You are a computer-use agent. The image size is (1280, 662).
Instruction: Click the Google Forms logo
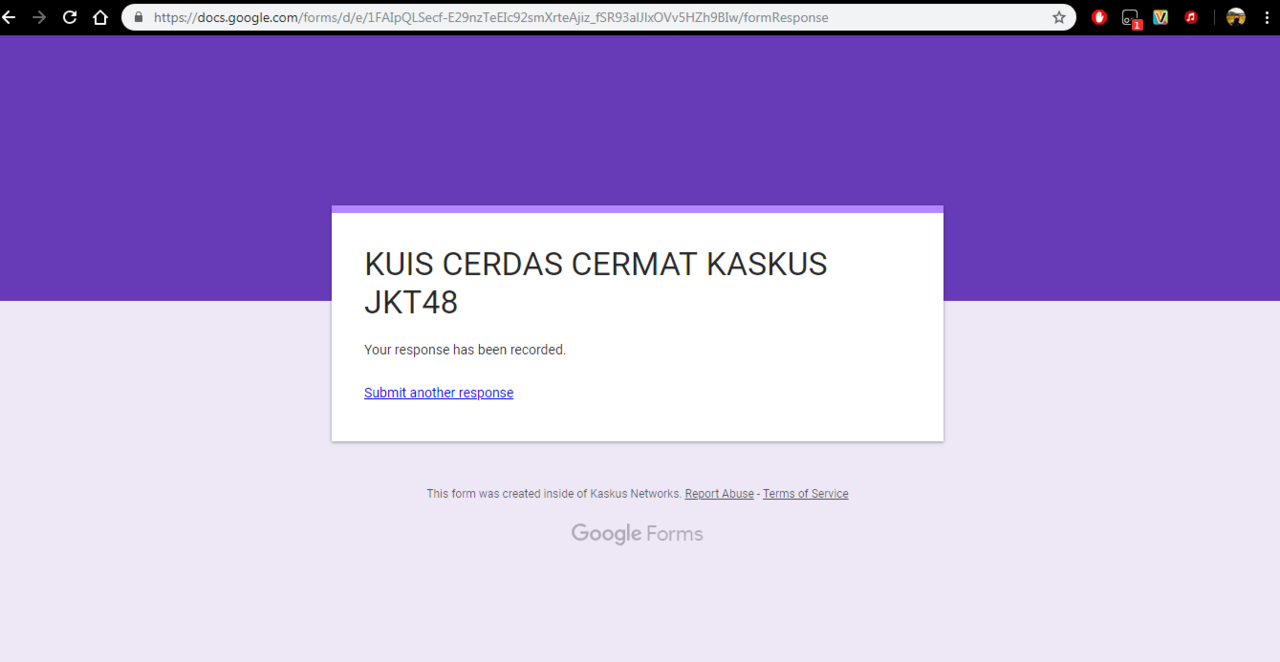coord(637,533)
